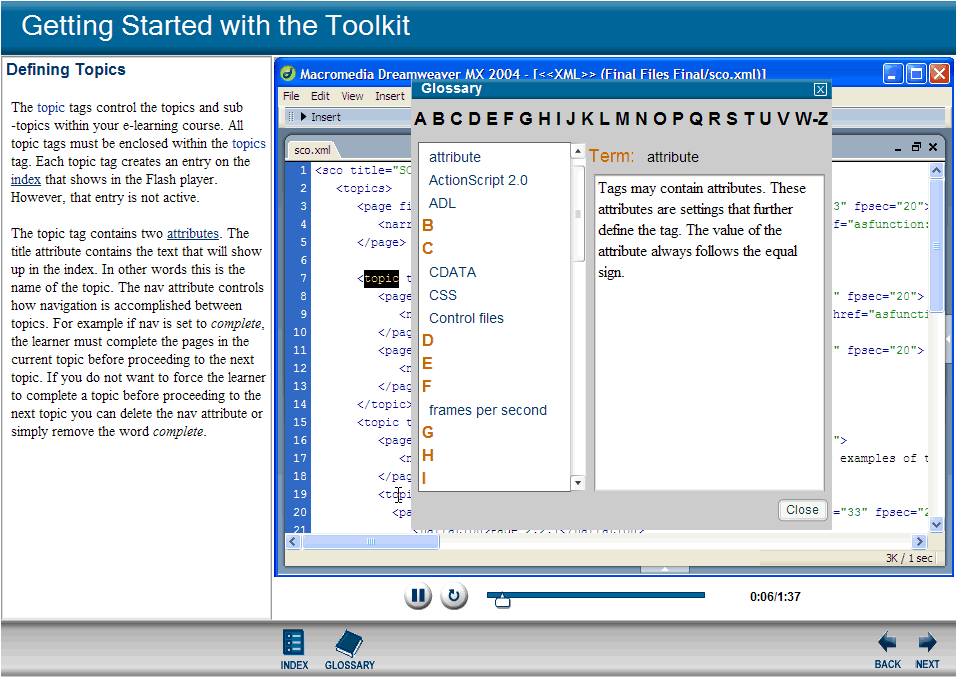
Task: Pause the video with the pause button
Action: pos(418,597)
